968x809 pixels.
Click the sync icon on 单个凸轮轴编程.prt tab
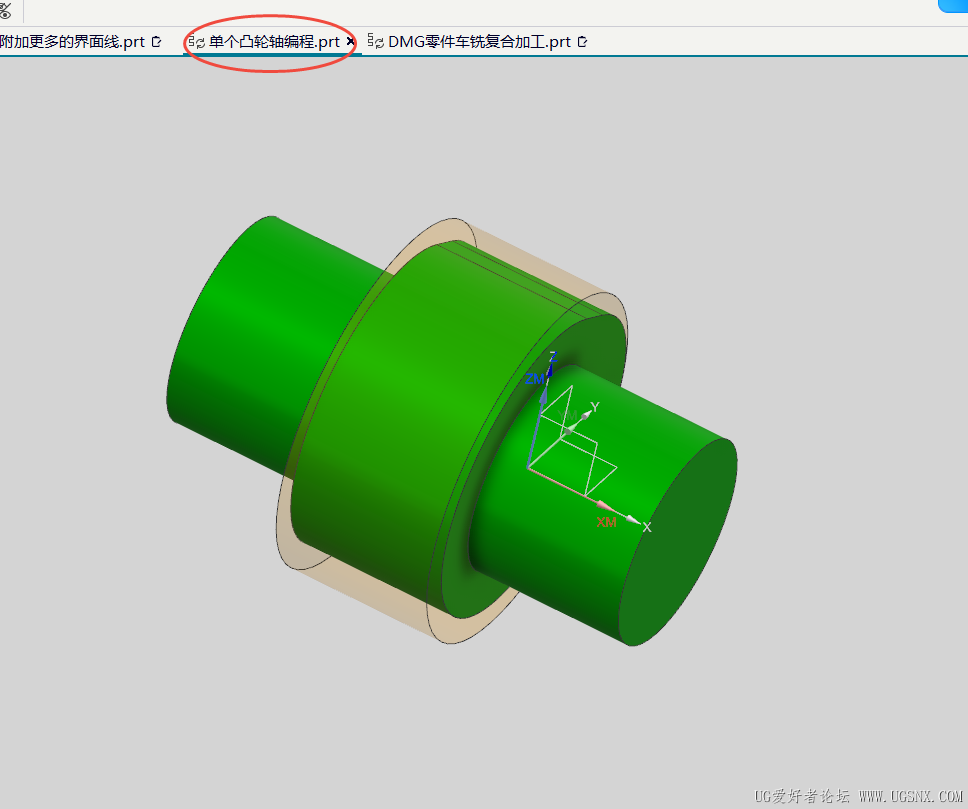195,42
